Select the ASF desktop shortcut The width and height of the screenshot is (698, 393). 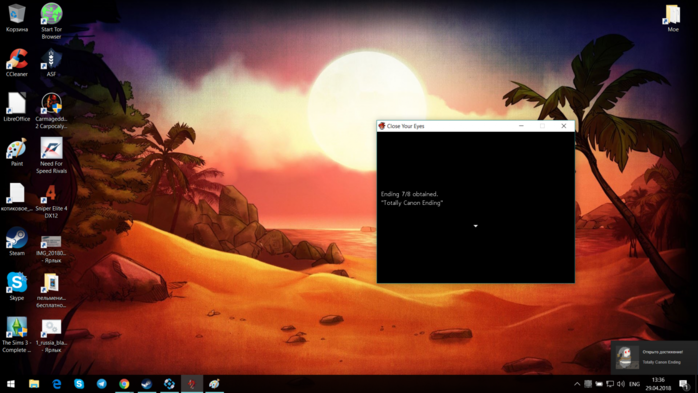[51, 63]
